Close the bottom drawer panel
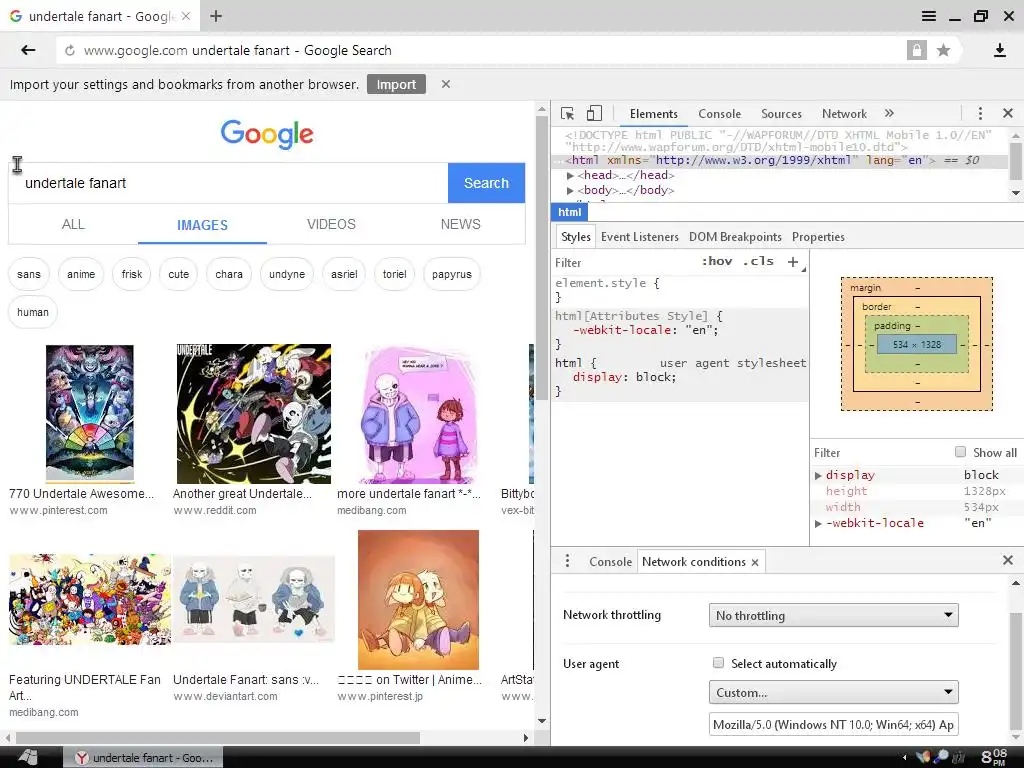The height and width of the screenshot is (768, 1024). pyautogui.click(x=1008, y=560)
